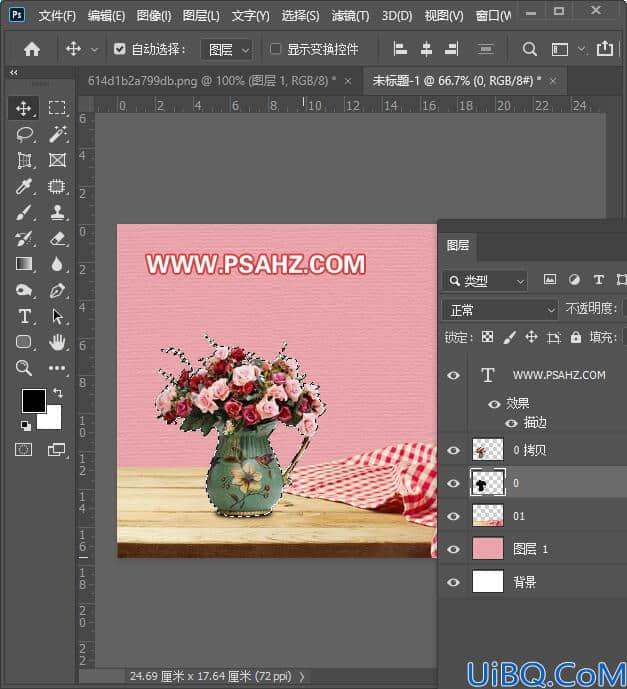The height and width of the screenshot is (689, 627).
Task: Toggle visibility of 效果 effects
Action: [494, 404]
